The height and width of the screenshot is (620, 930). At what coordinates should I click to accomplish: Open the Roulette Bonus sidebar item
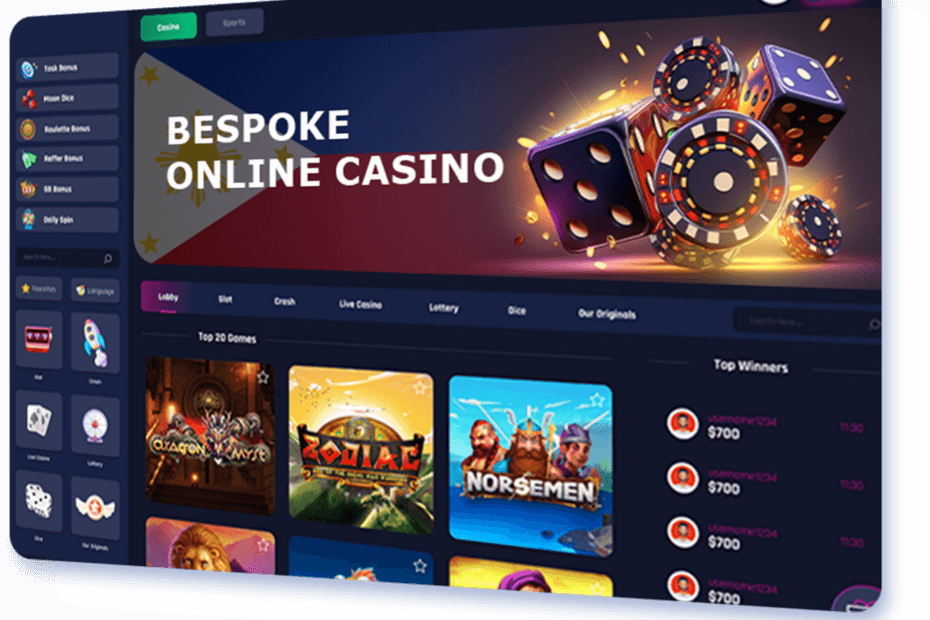pyautogui.click(x=68, y=128)
